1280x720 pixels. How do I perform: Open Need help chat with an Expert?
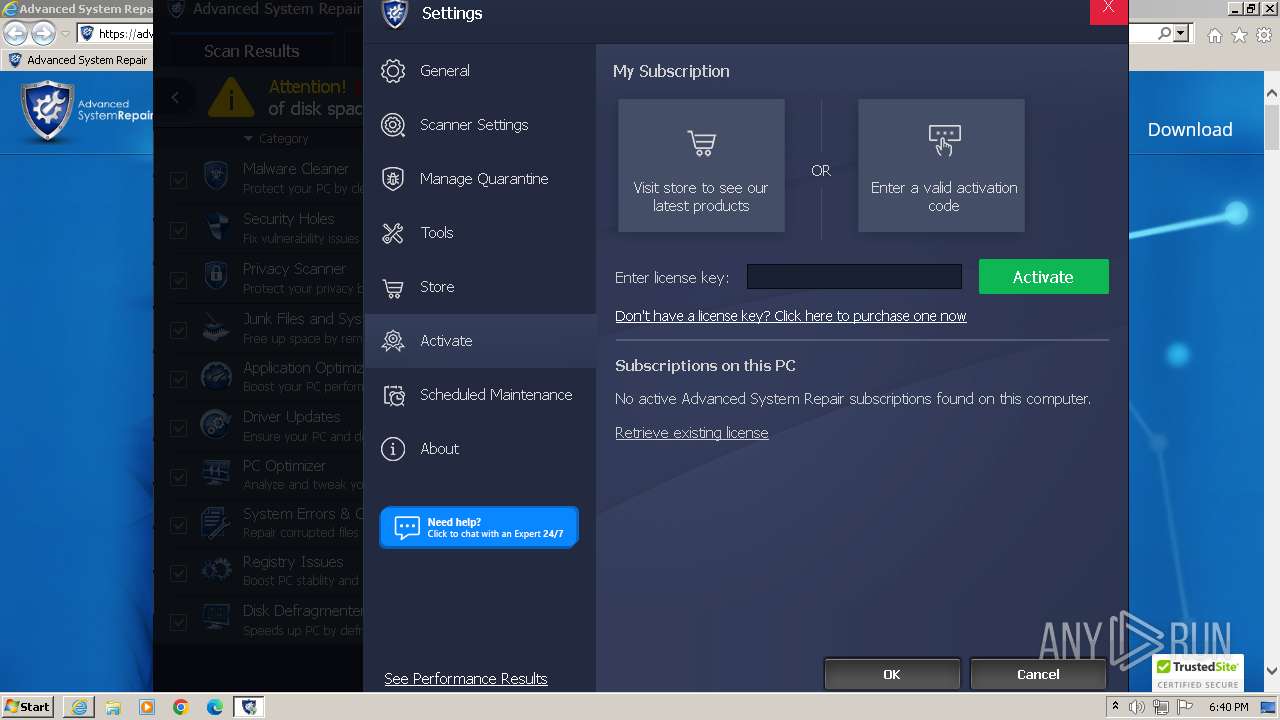click(x=479, y=527)
